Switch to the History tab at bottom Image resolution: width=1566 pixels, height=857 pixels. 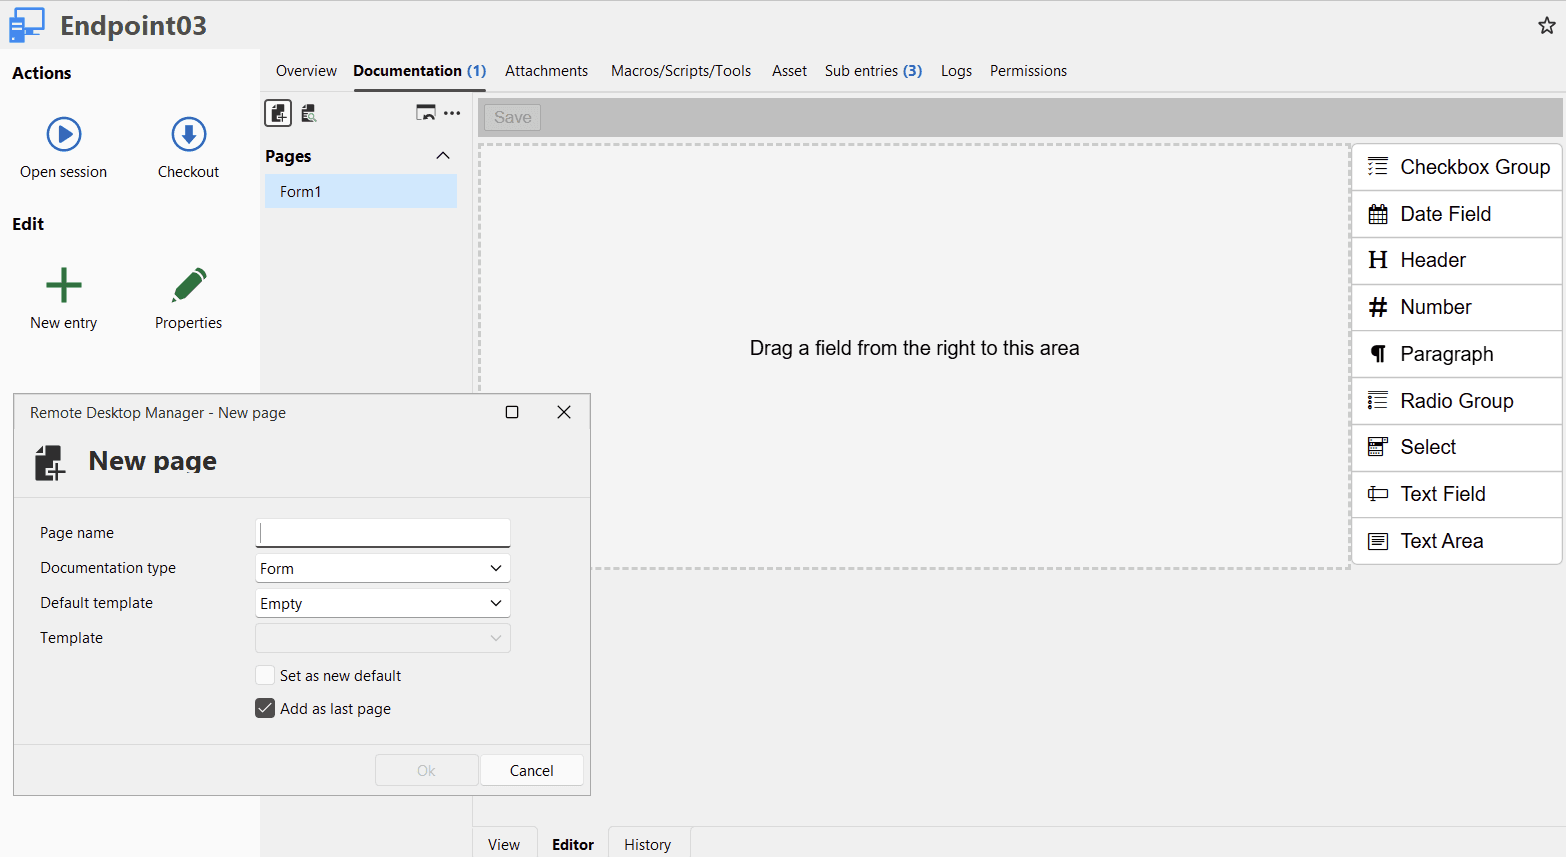647,845
